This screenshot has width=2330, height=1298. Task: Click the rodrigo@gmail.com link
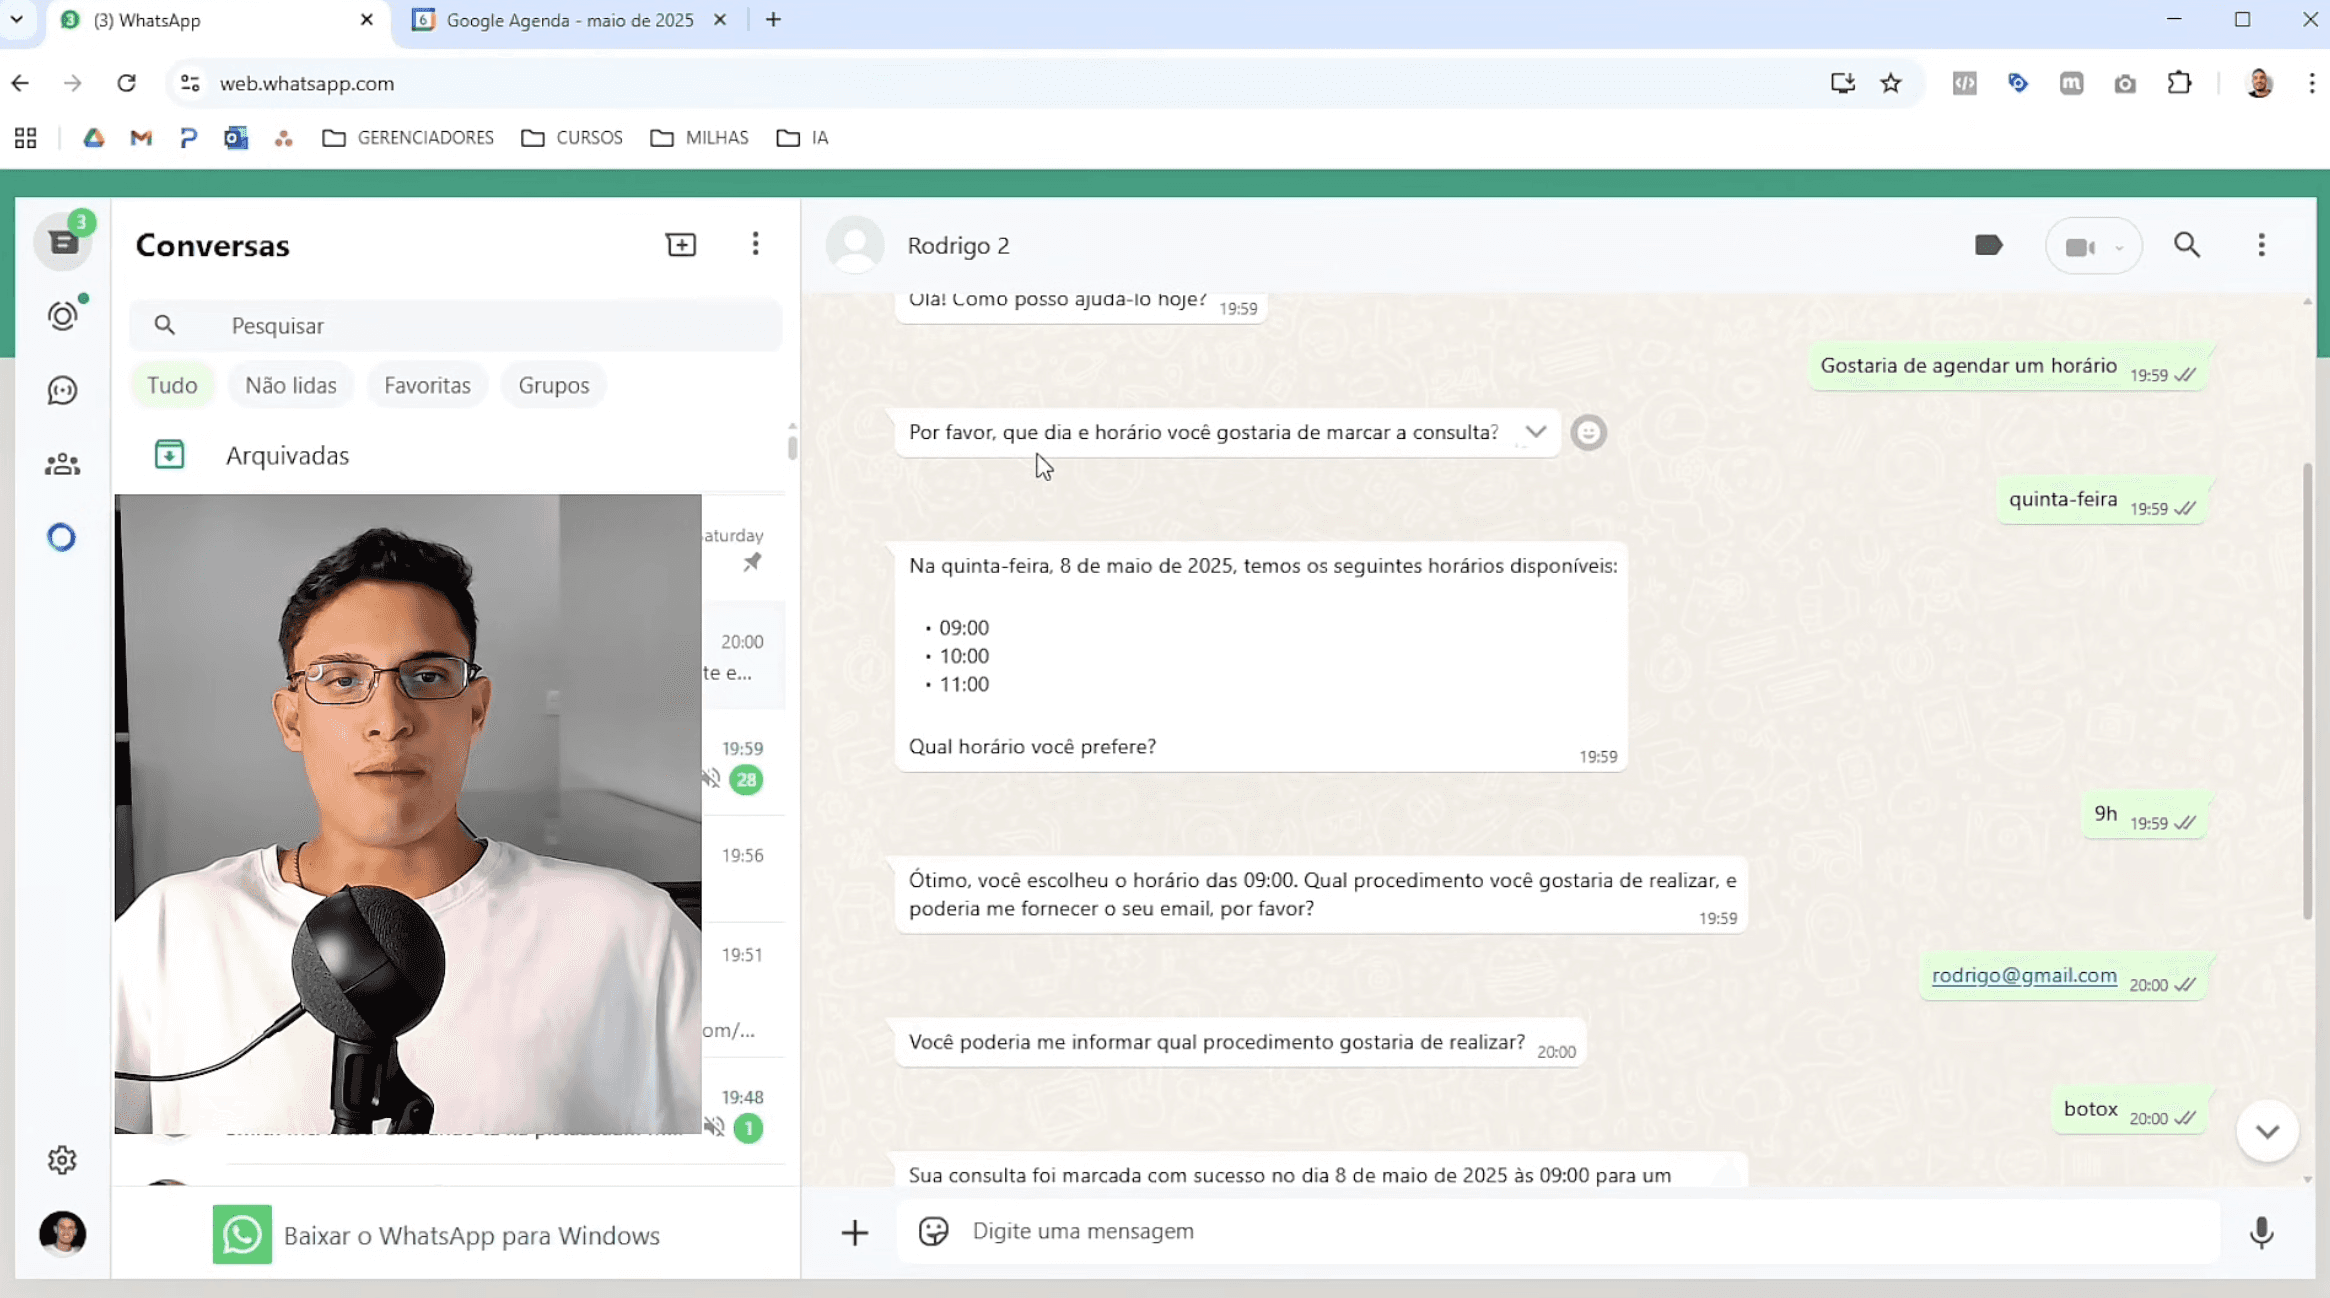(x=2024, y=975)
